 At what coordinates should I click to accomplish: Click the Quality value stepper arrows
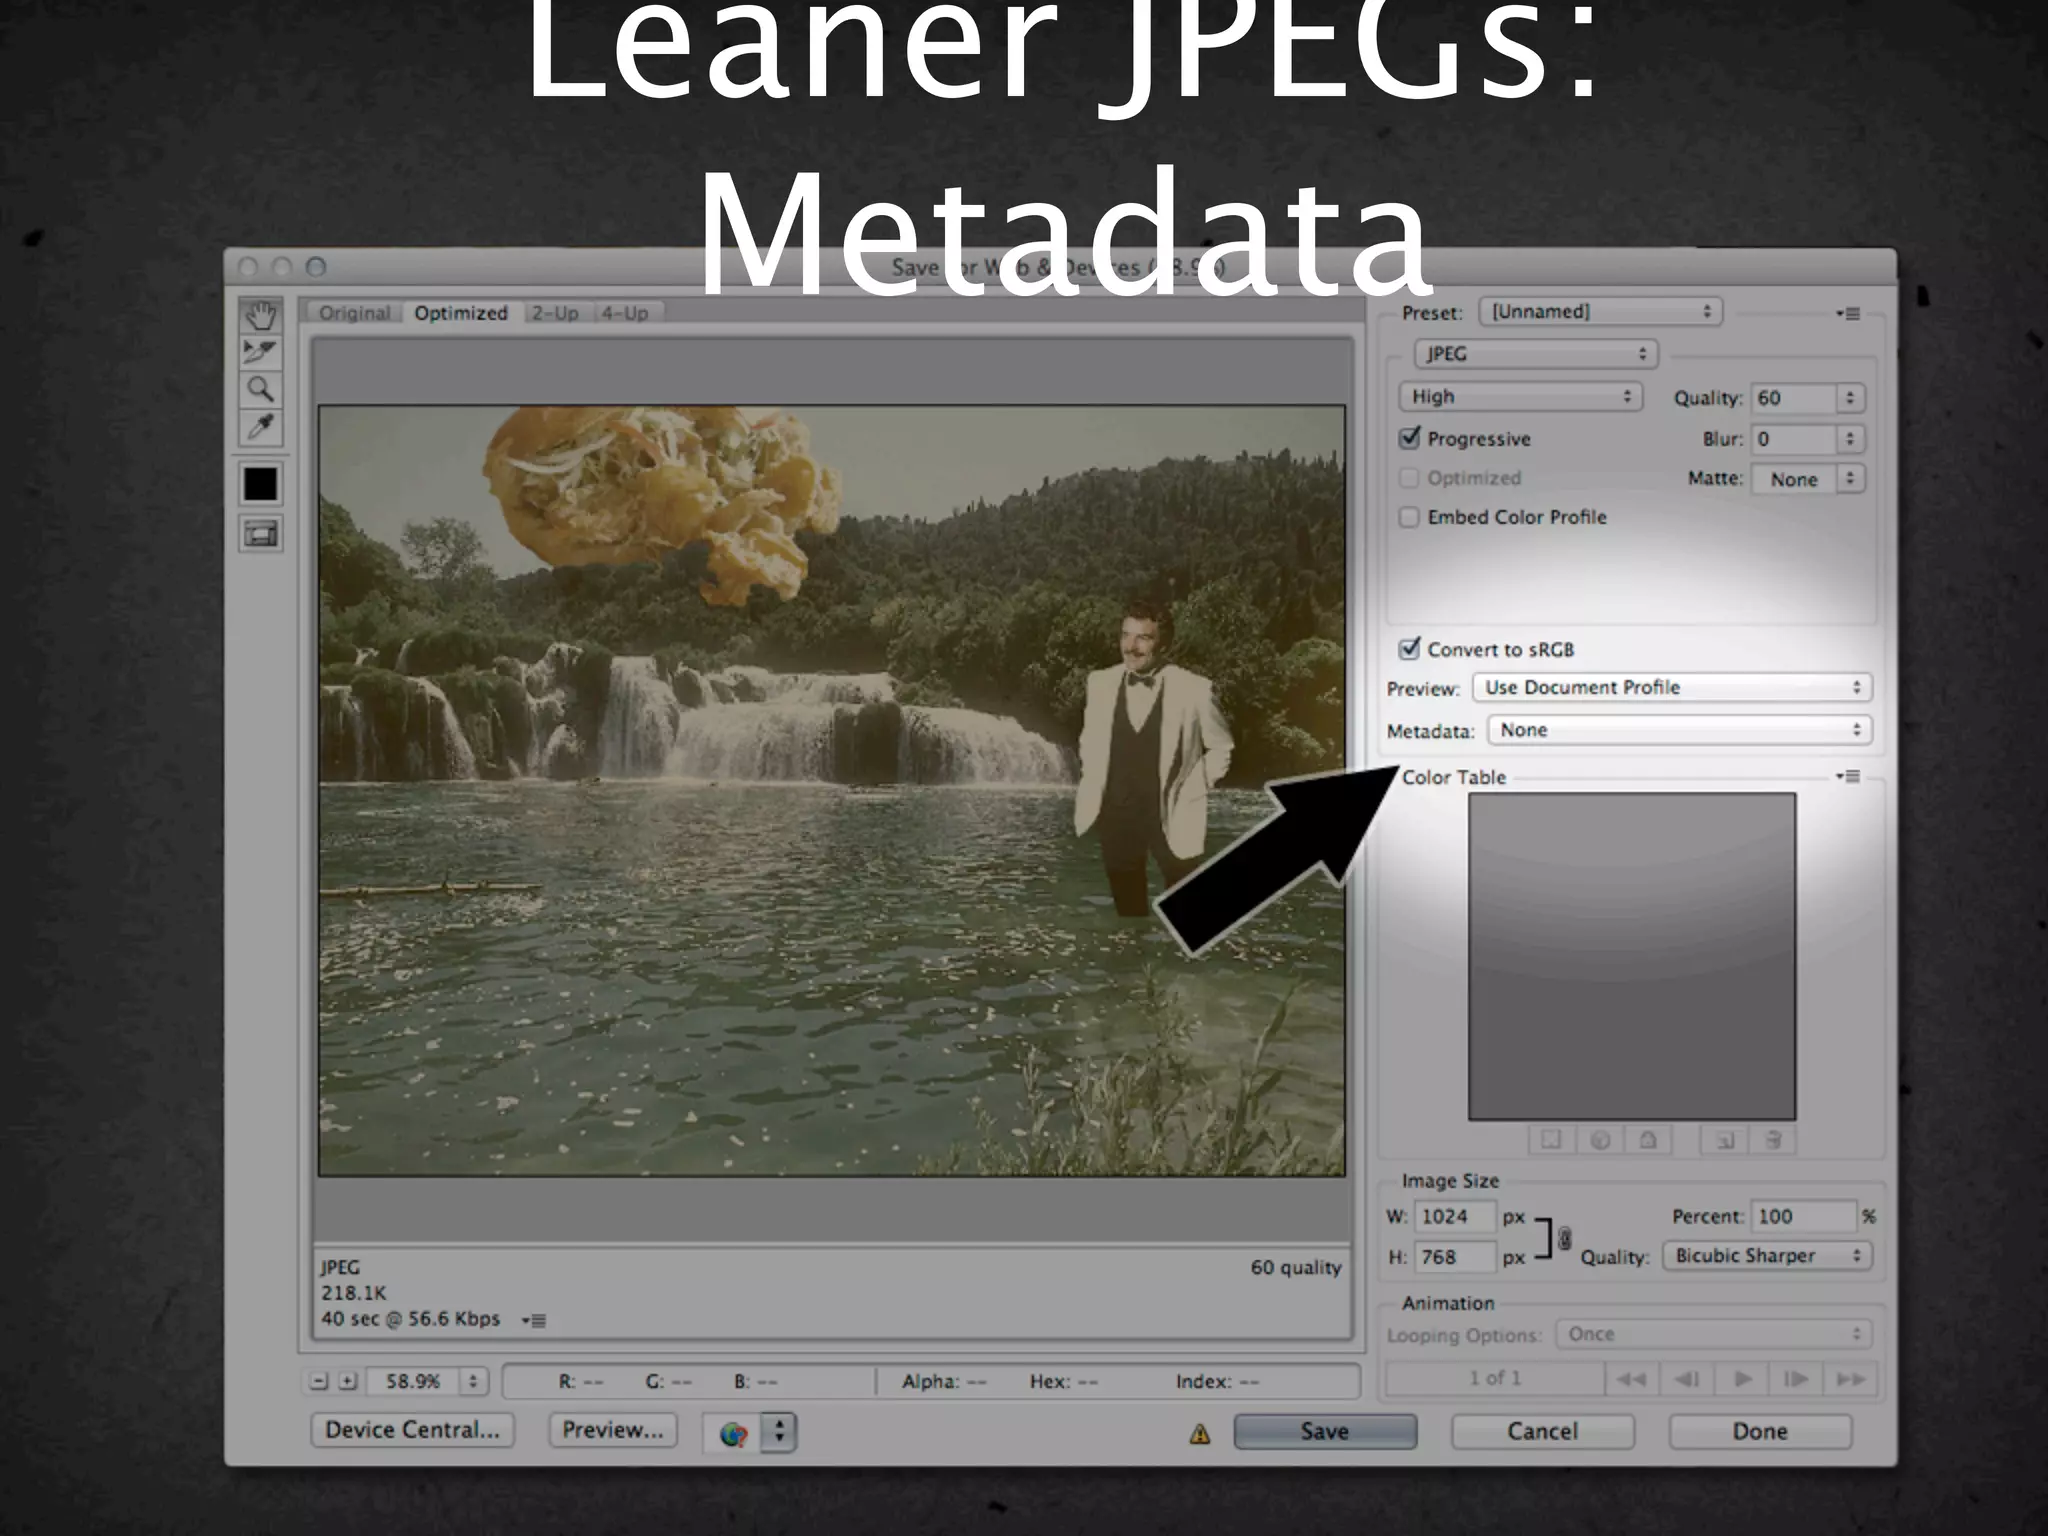1850,398
